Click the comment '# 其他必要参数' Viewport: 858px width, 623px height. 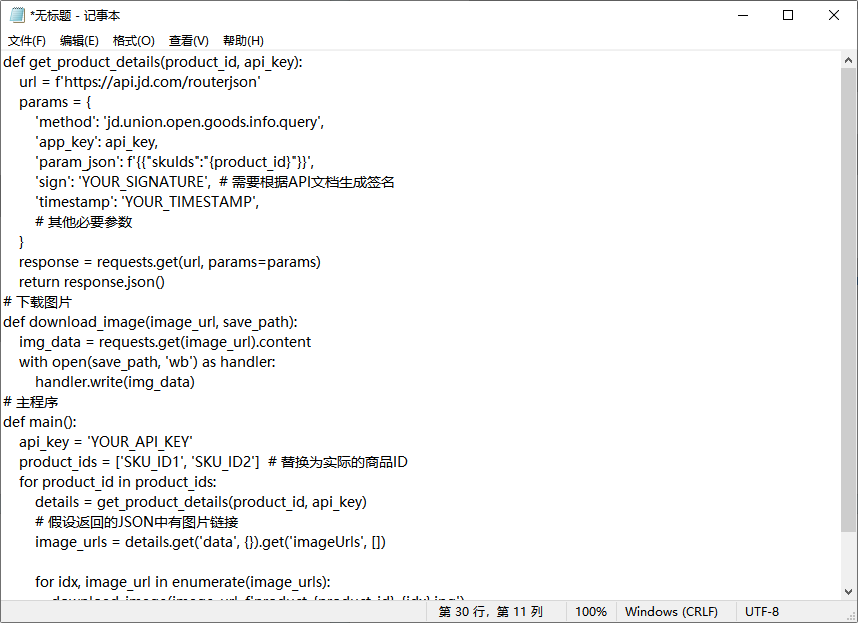coord(84,222)
